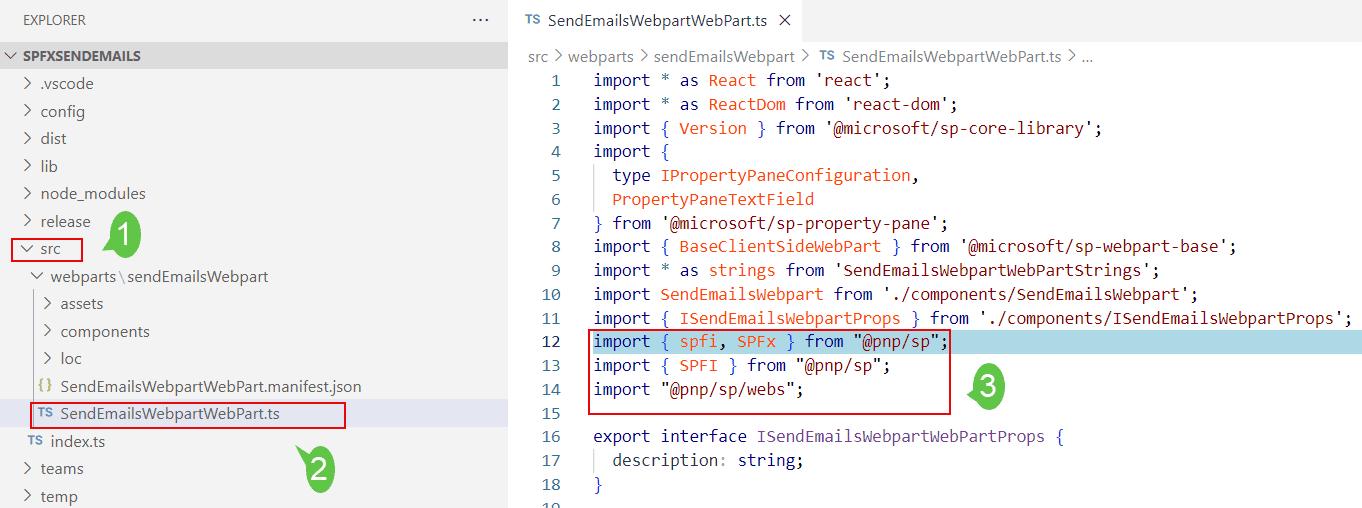Open the Explorer more actions ellipsis
This screenshot has height=508, width=1362.
481,20
